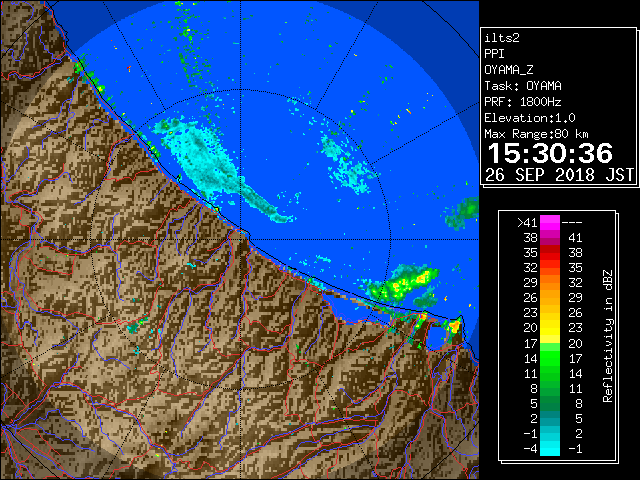Select the "PPI" scan type text
The height and width of the screenshot is (480, 640).
(x=494, y=54)
